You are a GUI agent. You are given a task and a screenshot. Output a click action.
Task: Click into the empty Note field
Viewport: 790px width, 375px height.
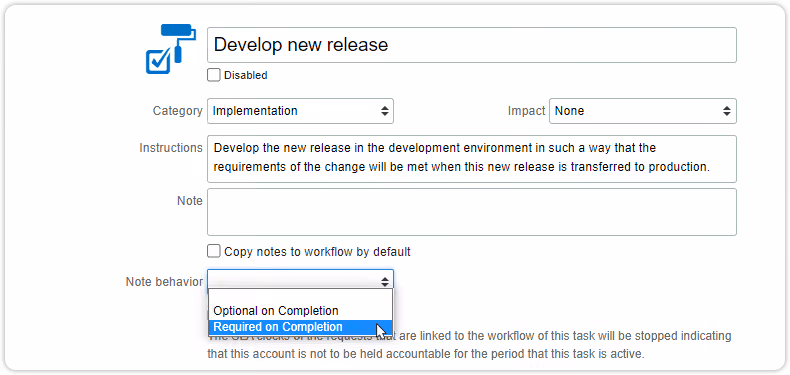(x=472, y=212)
